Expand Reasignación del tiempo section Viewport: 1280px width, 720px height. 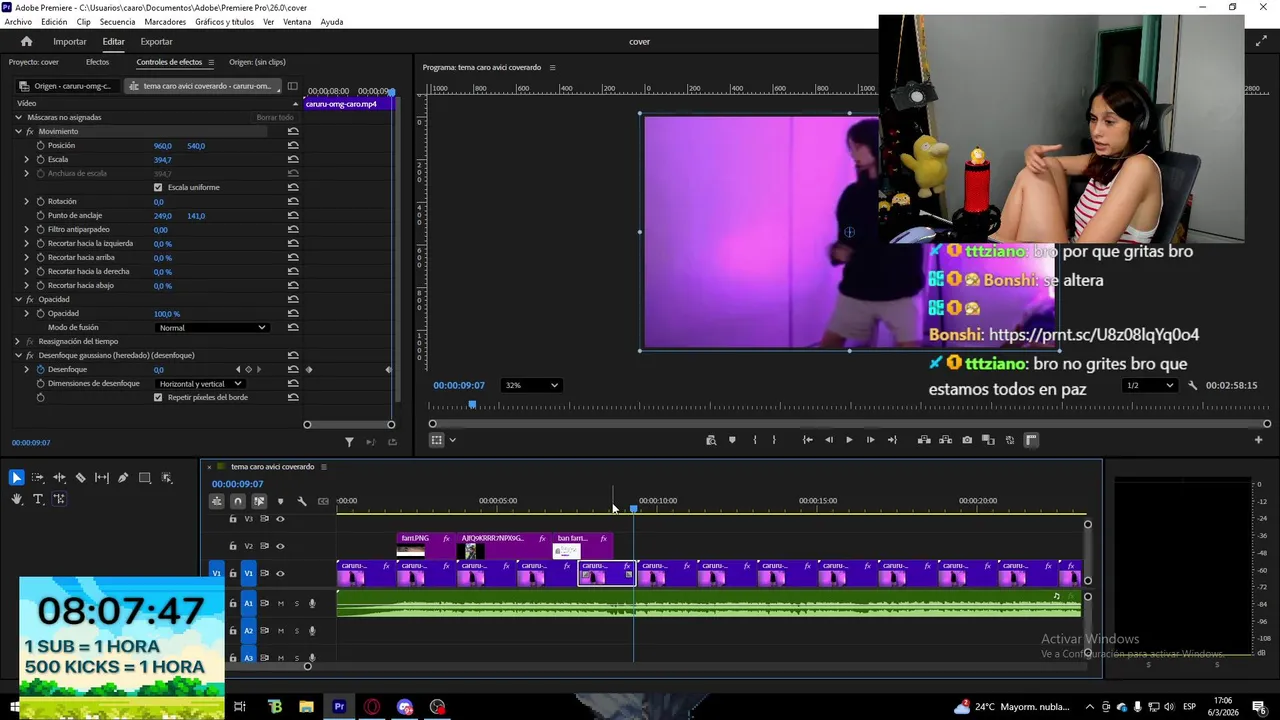18,342
